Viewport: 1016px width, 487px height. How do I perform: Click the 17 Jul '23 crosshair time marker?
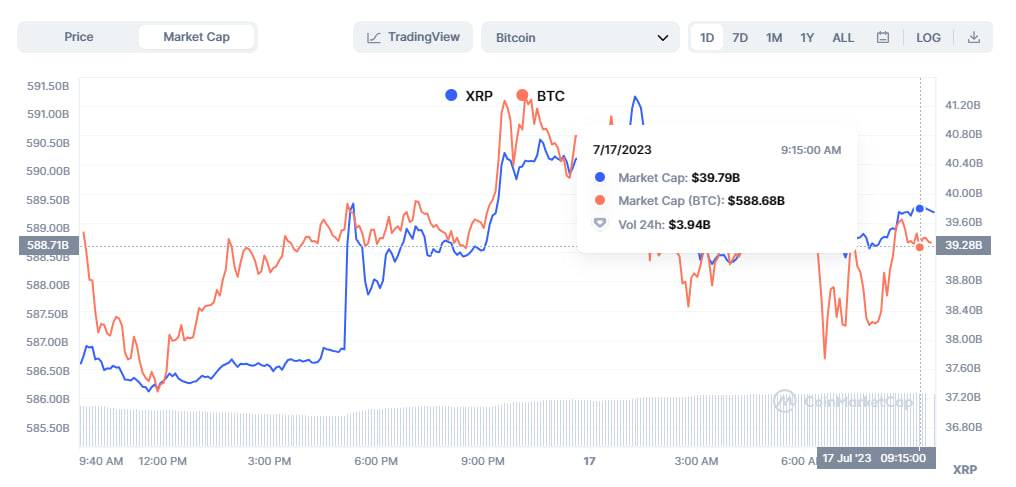point(872,458)
